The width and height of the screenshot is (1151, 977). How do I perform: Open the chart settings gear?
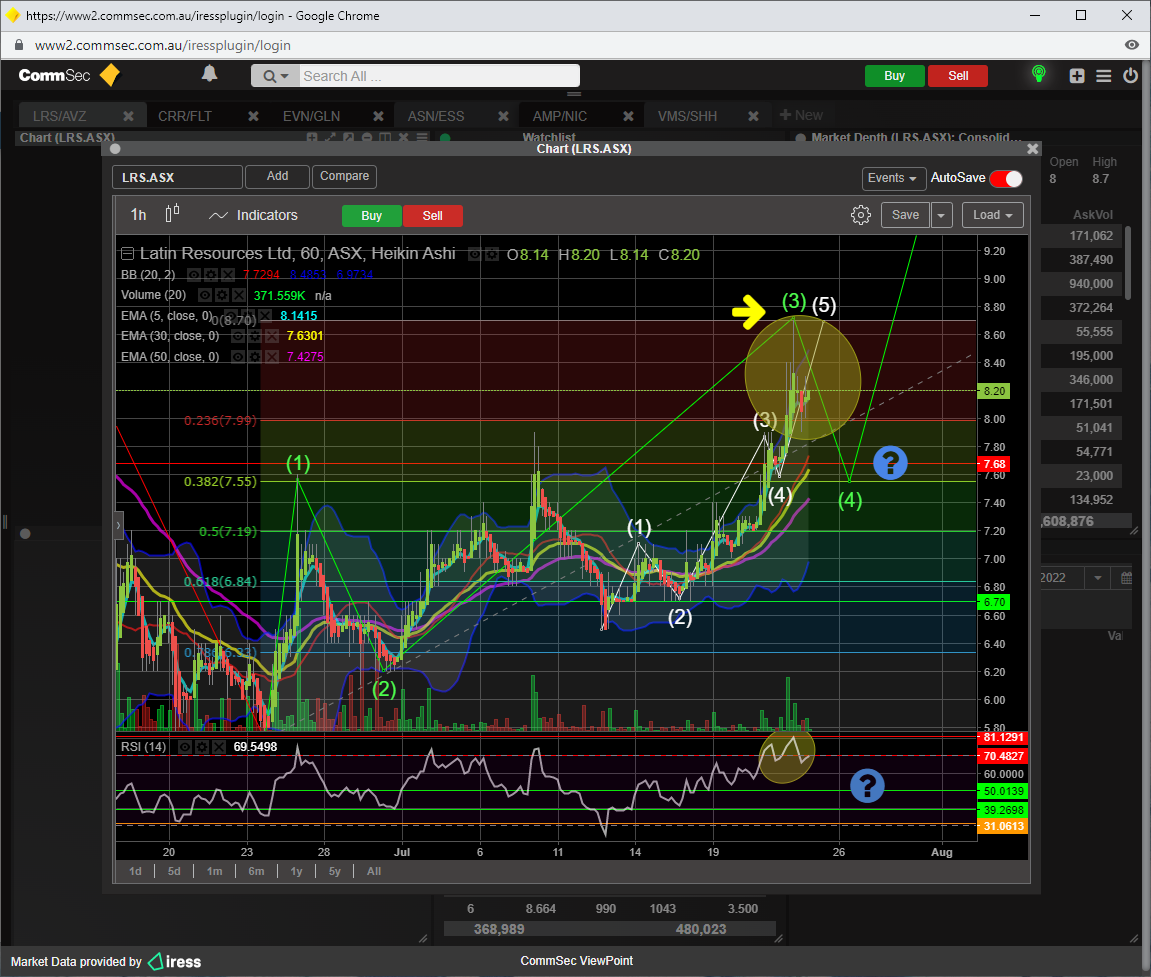coord(860,215)
